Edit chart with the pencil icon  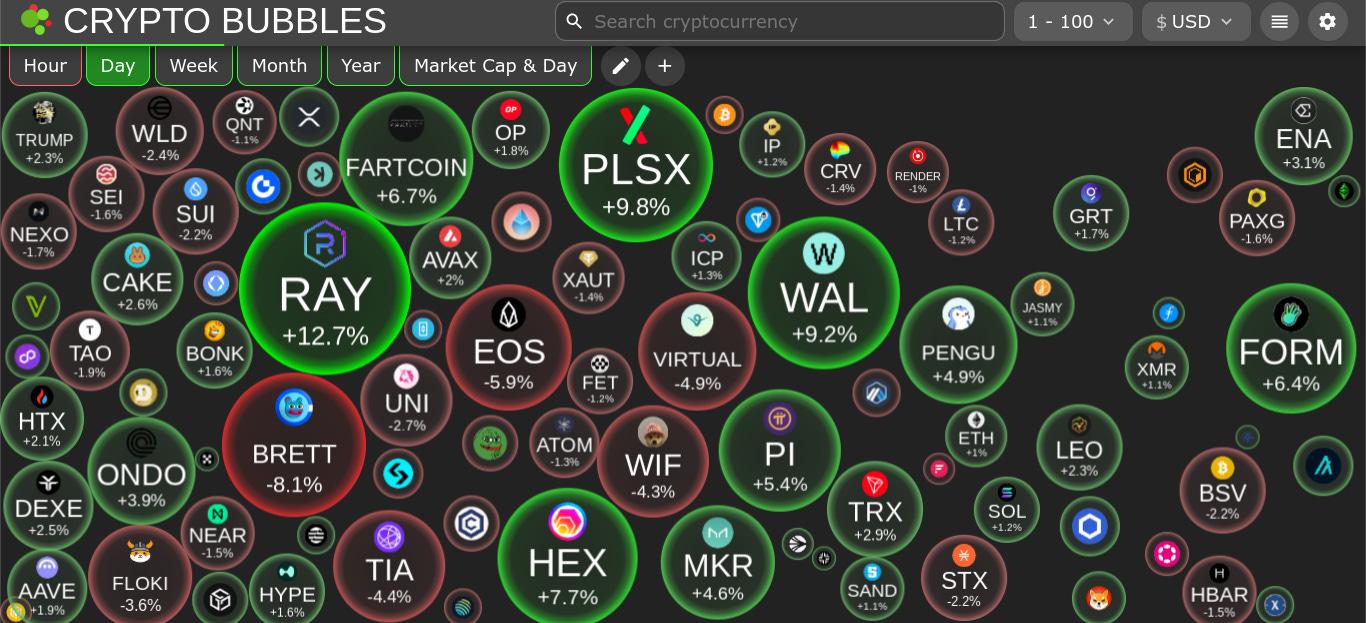coord(620,66)
